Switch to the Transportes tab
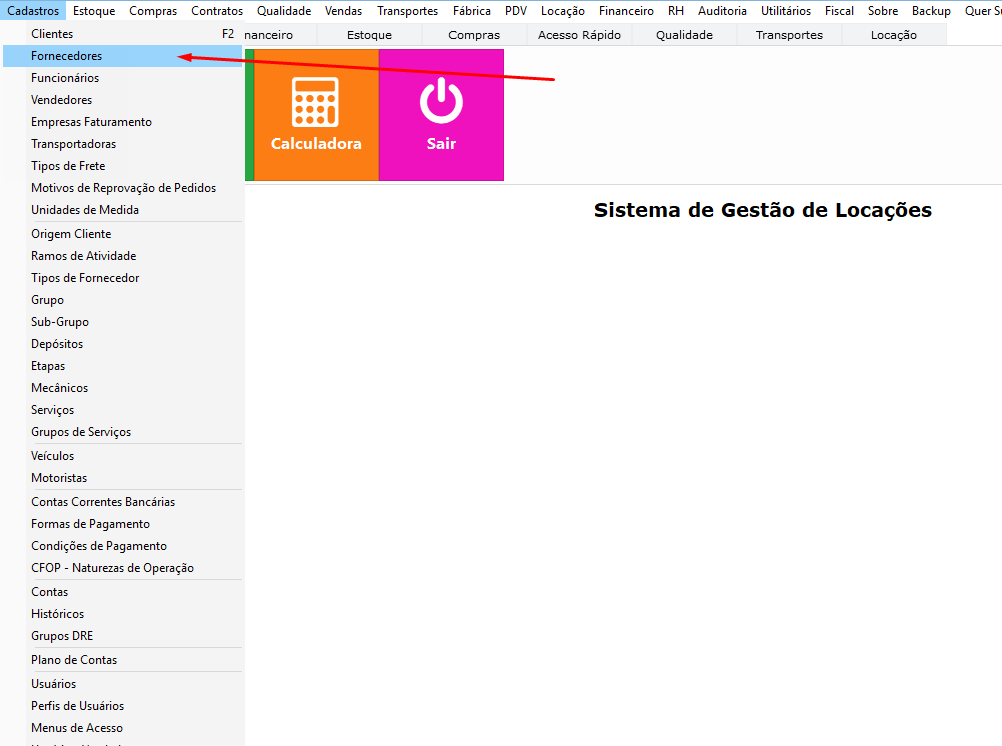The image size is (1002, 746). pos(789,35)
